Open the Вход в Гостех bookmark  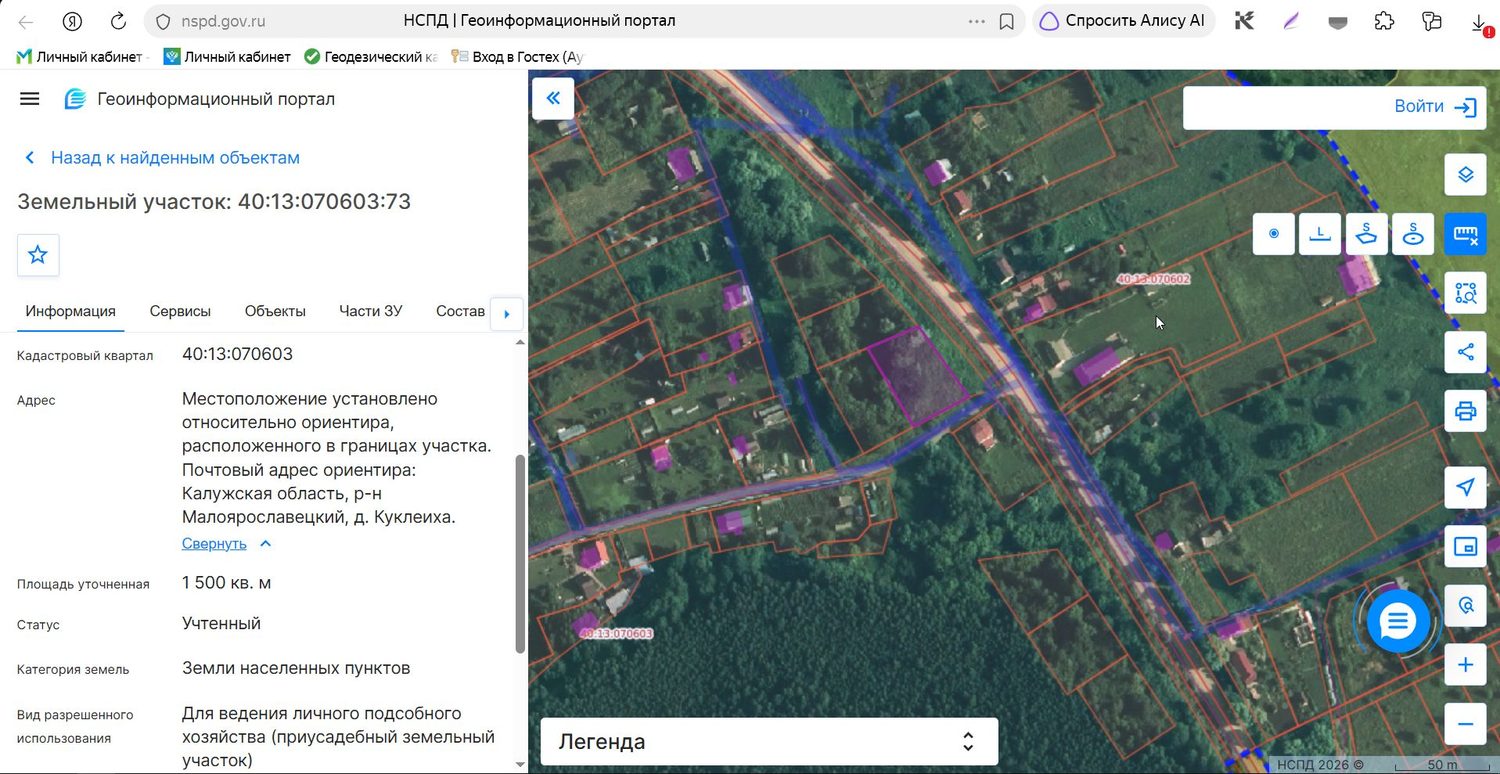pos(518,57)
